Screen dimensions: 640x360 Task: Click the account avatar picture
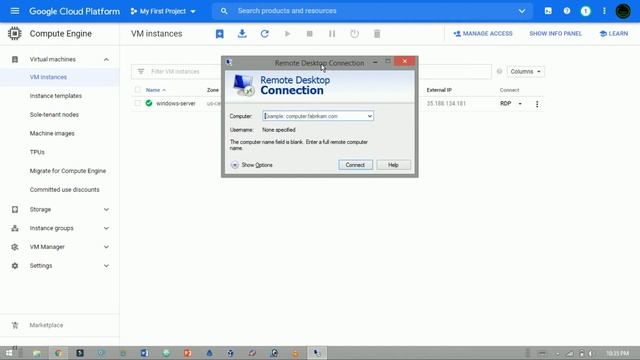click(x=623, y=11)
